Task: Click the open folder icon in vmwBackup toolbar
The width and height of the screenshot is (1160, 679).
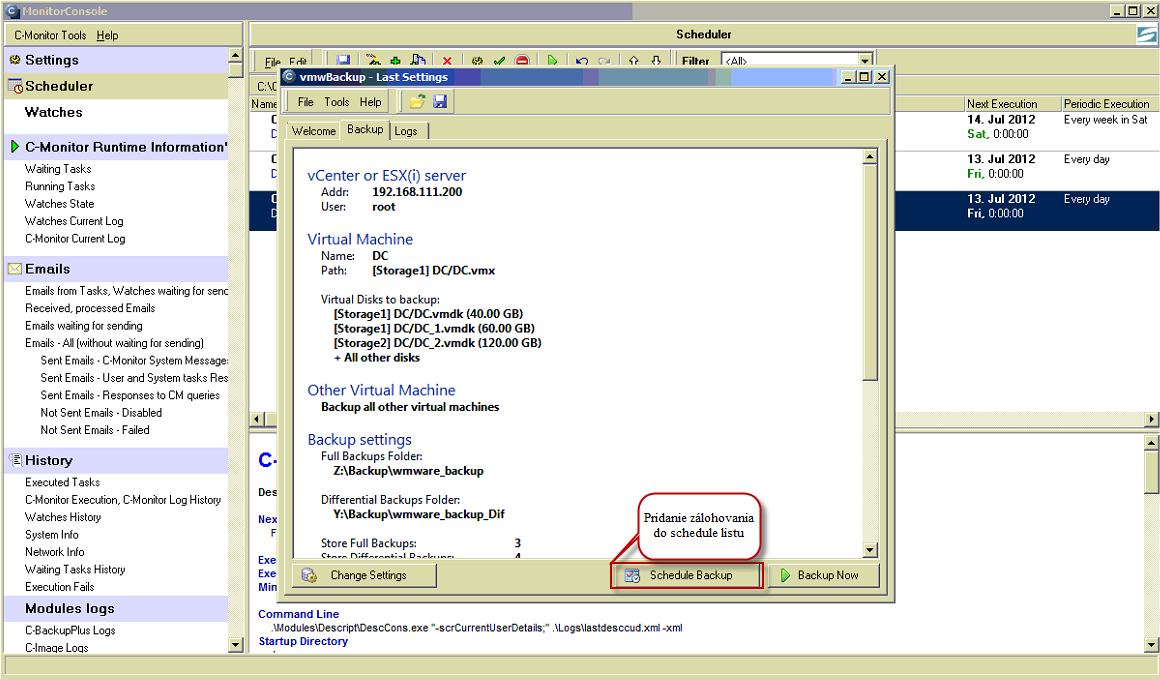Action: pyautogui.click(x=418, y=101)
